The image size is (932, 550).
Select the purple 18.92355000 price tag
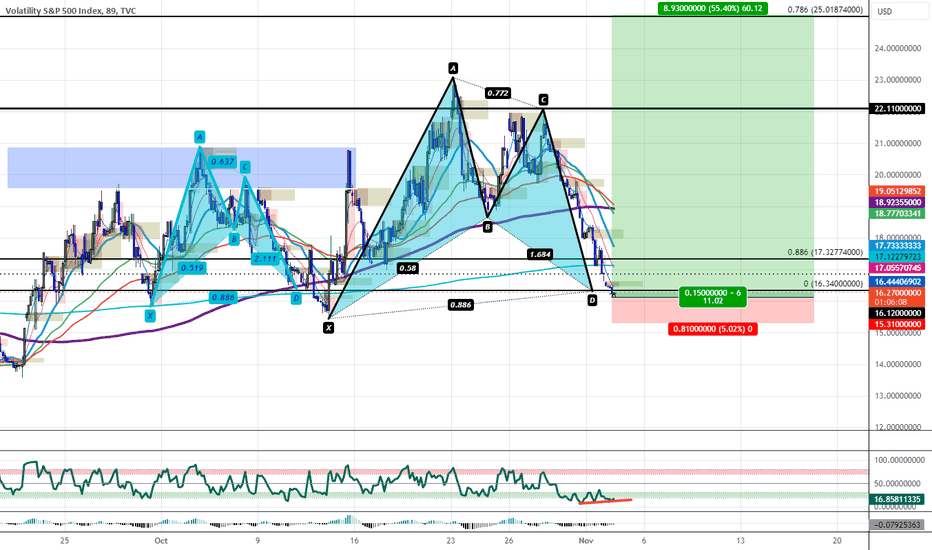[x=898, y=202]
